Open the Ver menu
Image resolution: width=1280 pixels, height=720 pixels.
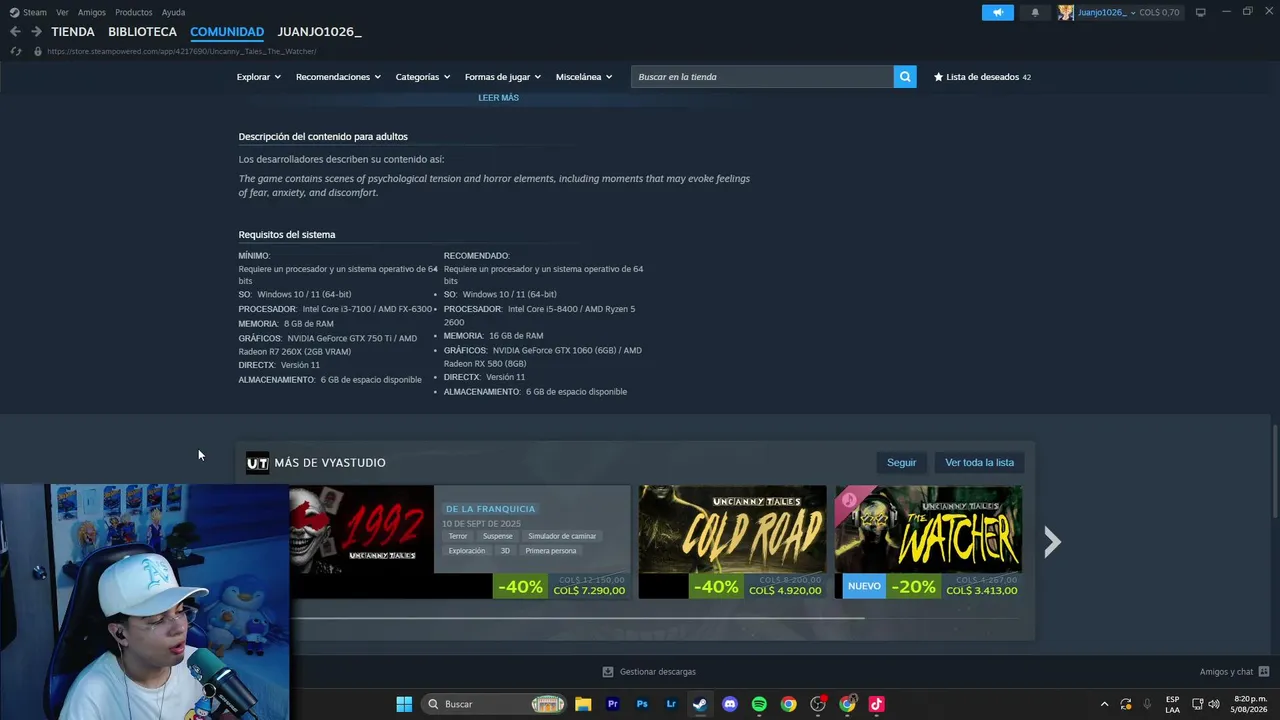tap(63, 12)
